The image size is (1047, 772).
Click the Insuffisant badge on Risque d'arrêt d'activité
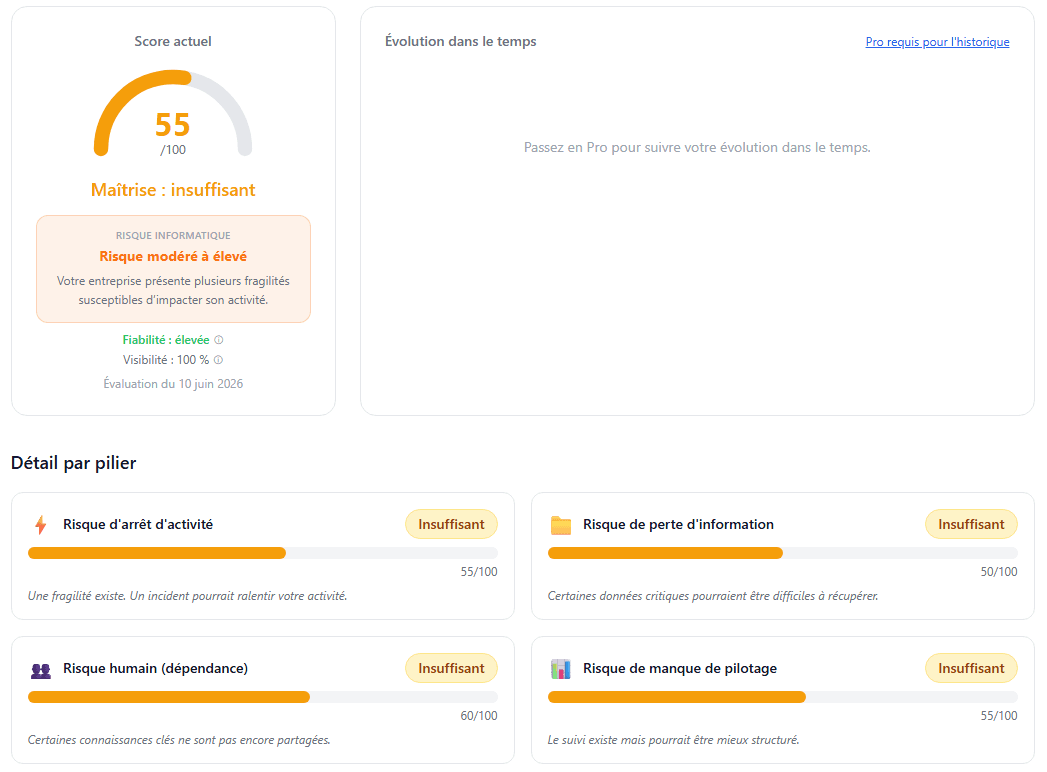pyautogui.click(x=451, y=524)
